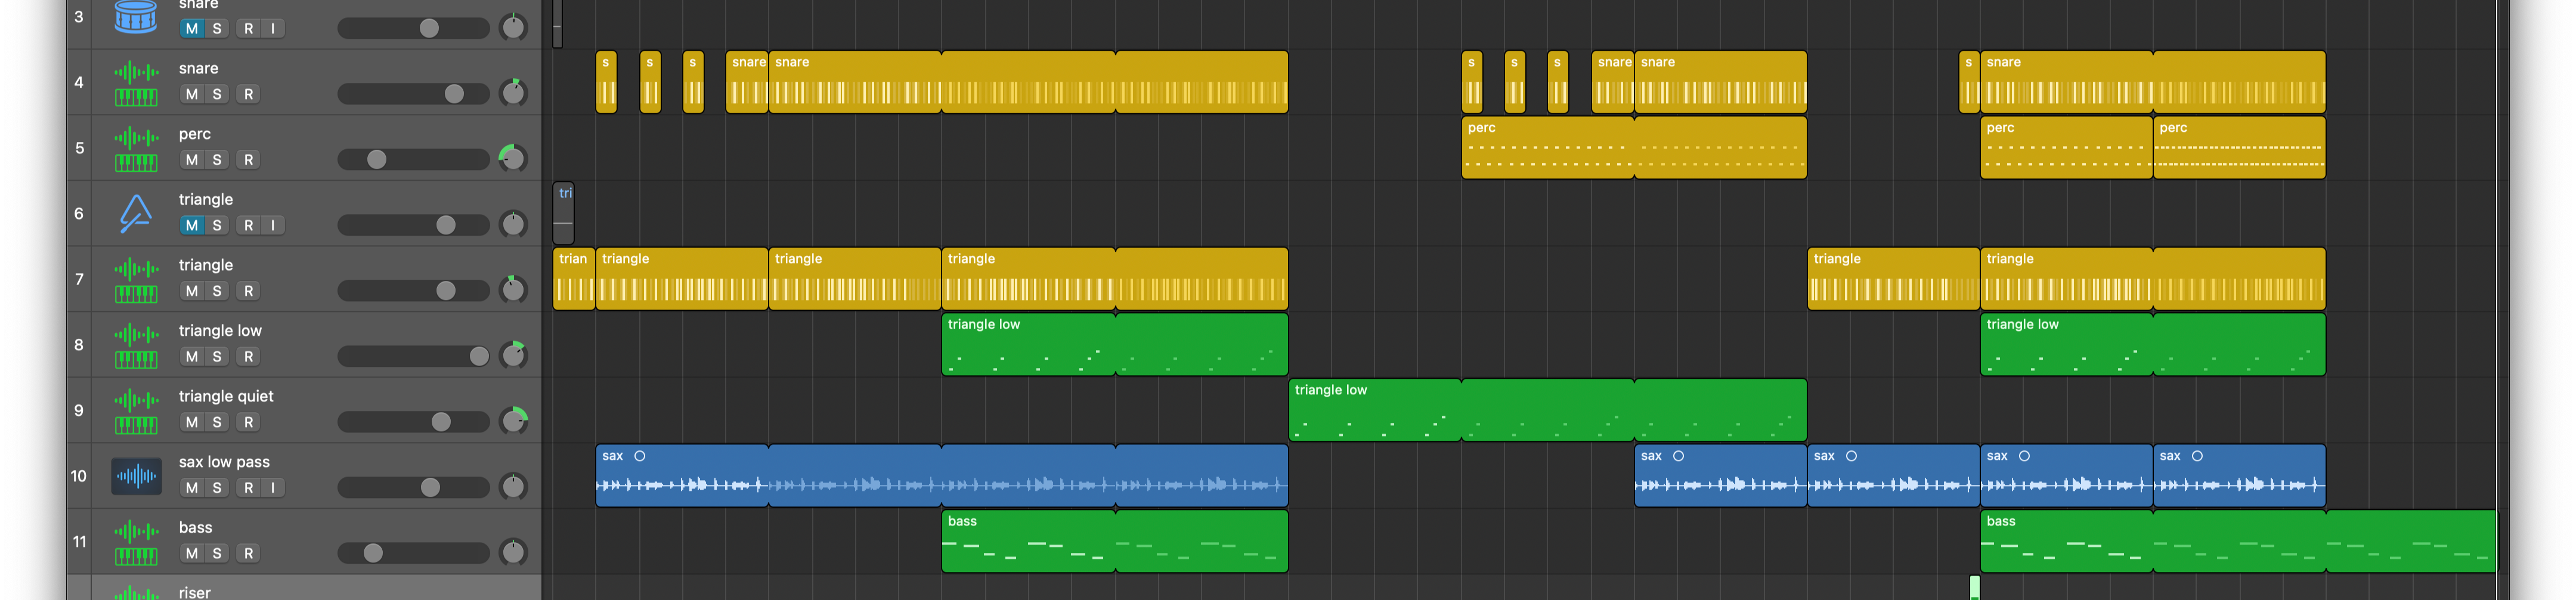Select the triangle low region on triangle quiet track
This screenshot has width=2576, height=600.
[1547, 410]
